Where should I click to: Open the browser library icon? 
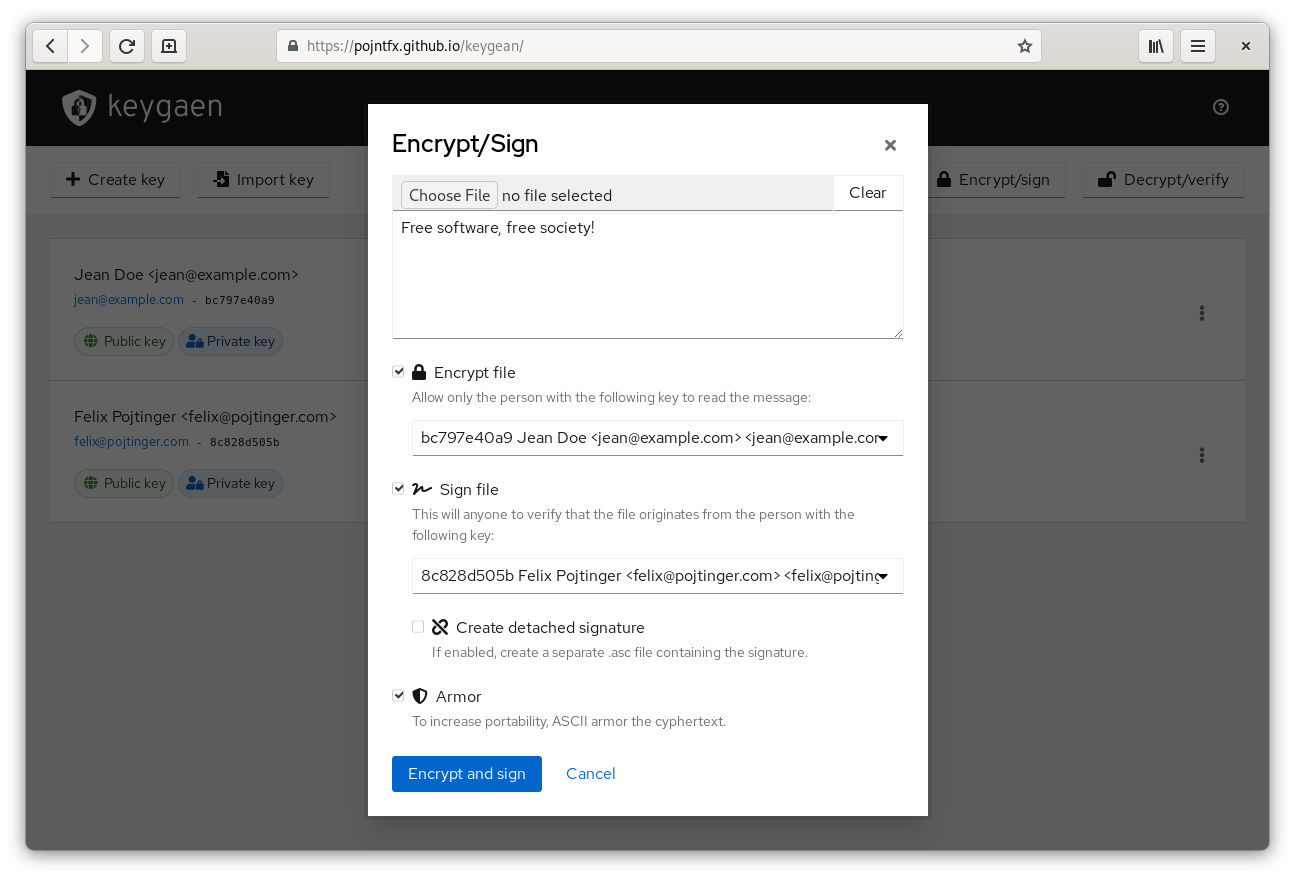tap(1156, 46)
